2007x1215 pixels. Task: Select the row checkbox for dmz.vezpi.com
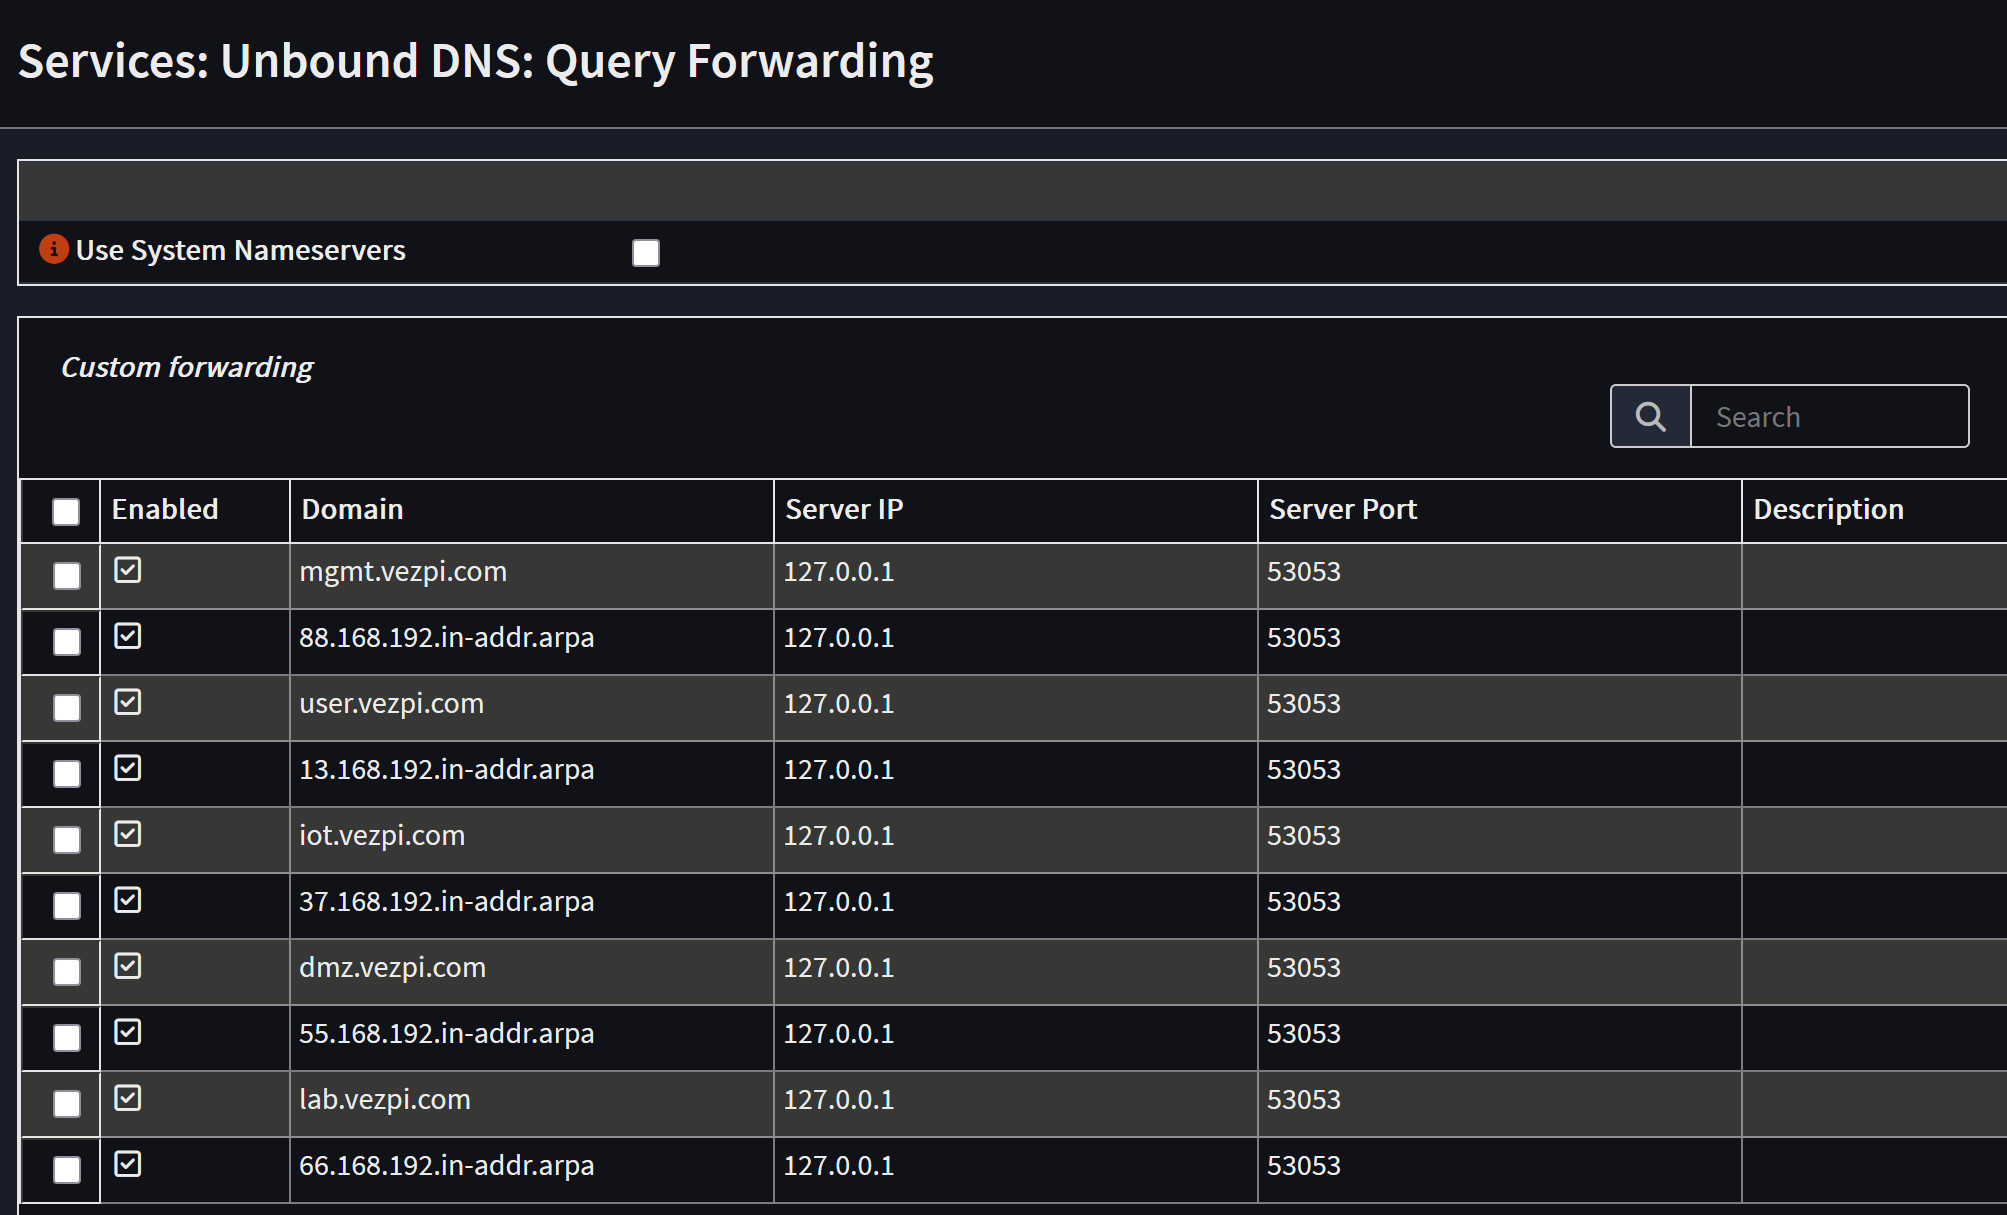[65, 972]
